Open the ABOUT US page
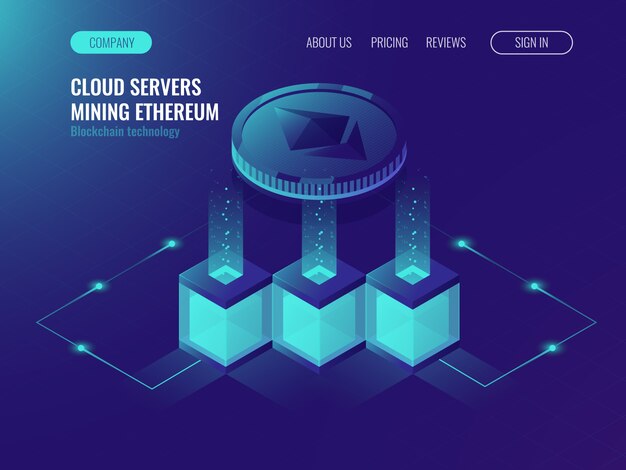Image resolution: width=626 pixels, height=470 pixels. pos(329,42)
